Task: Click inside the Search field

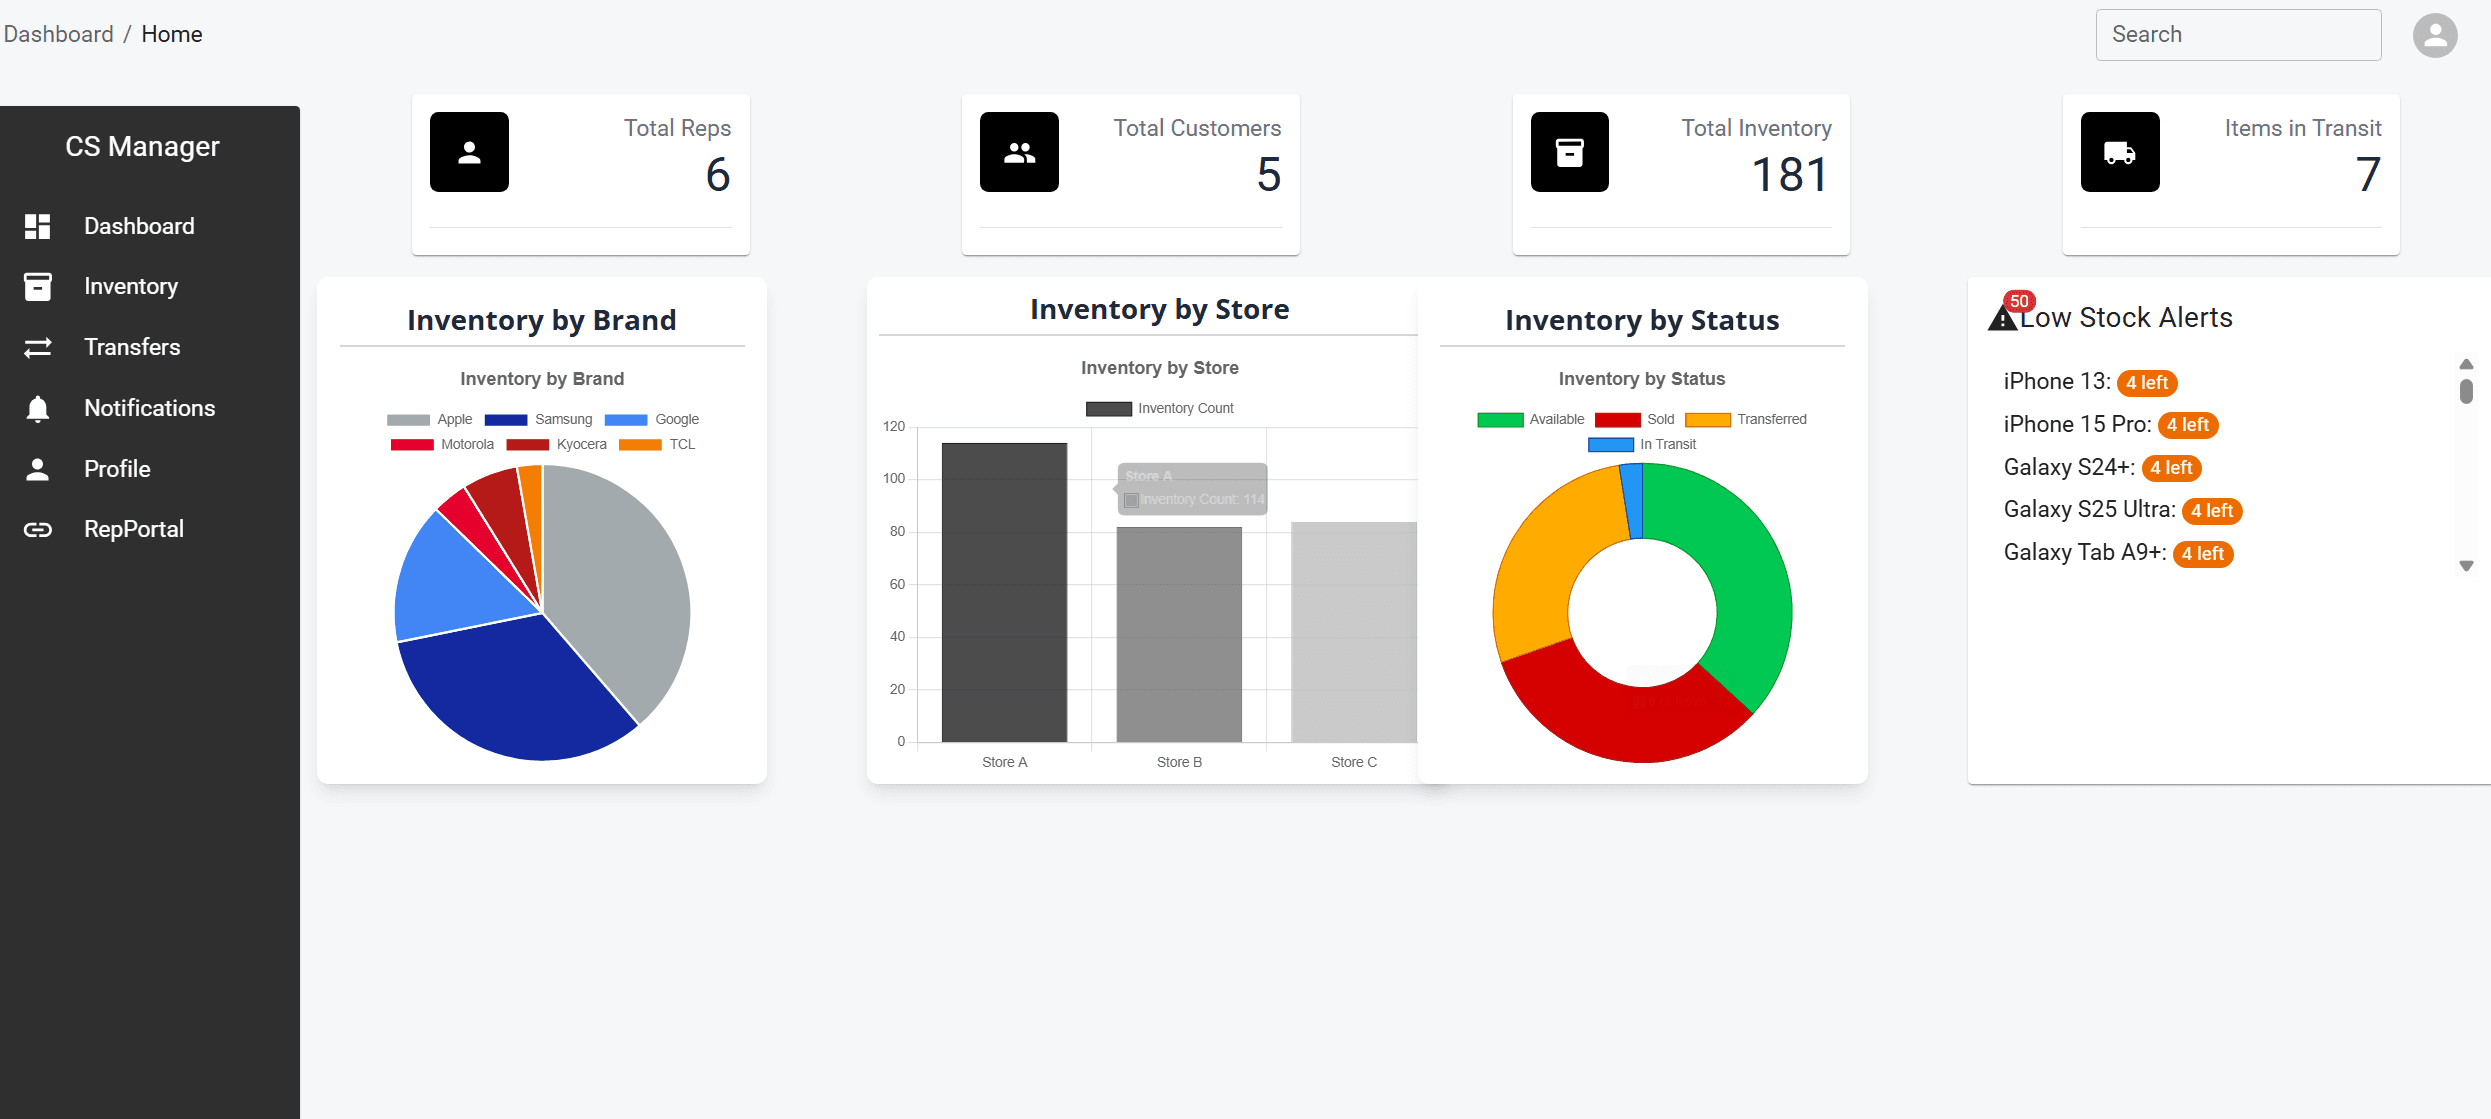Action: pos(2238,34)
